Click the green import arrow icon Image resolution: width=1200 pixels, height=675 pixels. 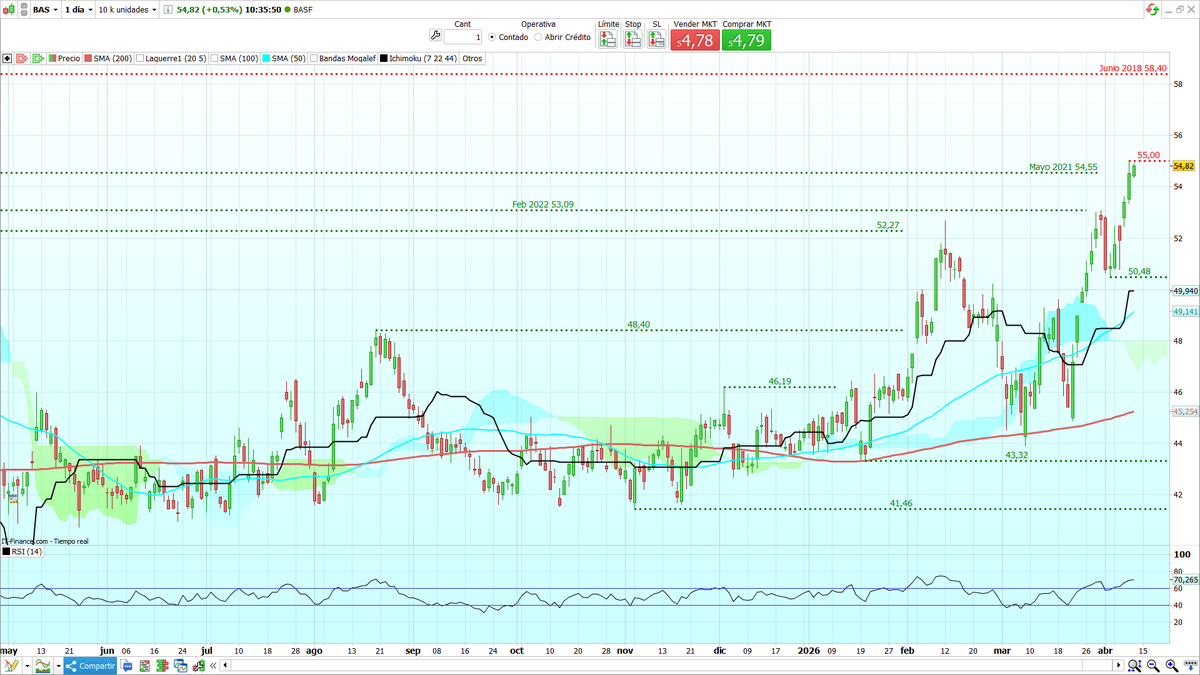point(39,58)
